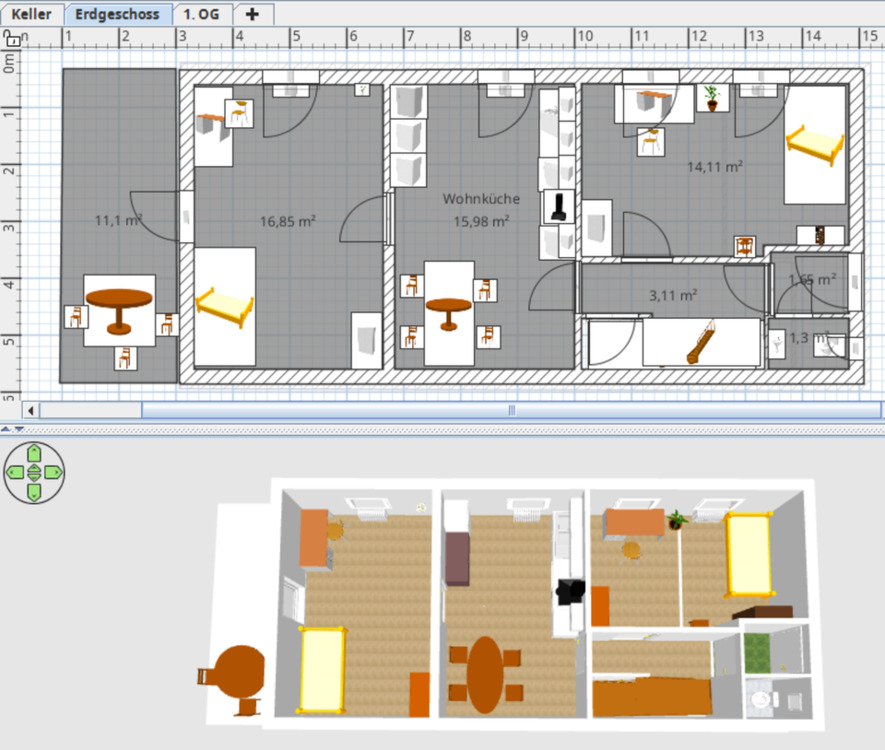The height and width of the screenshot is (750, 885).
Task: Open the 1. OG level tab
Action: [203, 14]
